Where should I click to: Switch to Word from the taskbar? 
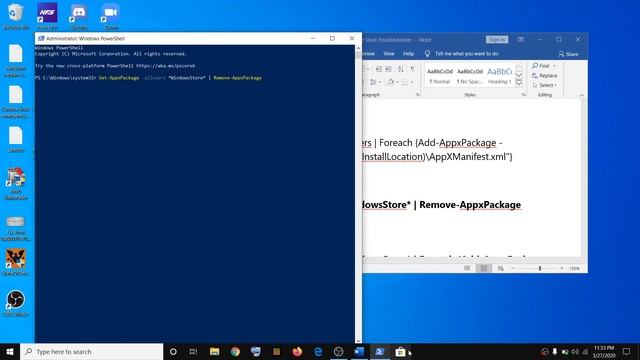[x=359, y=351]
